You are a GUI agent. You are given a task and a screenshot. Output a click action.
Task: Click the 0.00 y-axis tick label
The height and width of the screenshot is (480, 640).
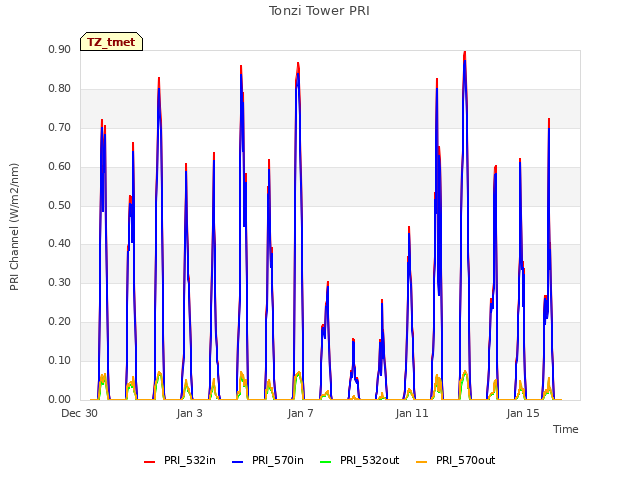coord(60,400)
